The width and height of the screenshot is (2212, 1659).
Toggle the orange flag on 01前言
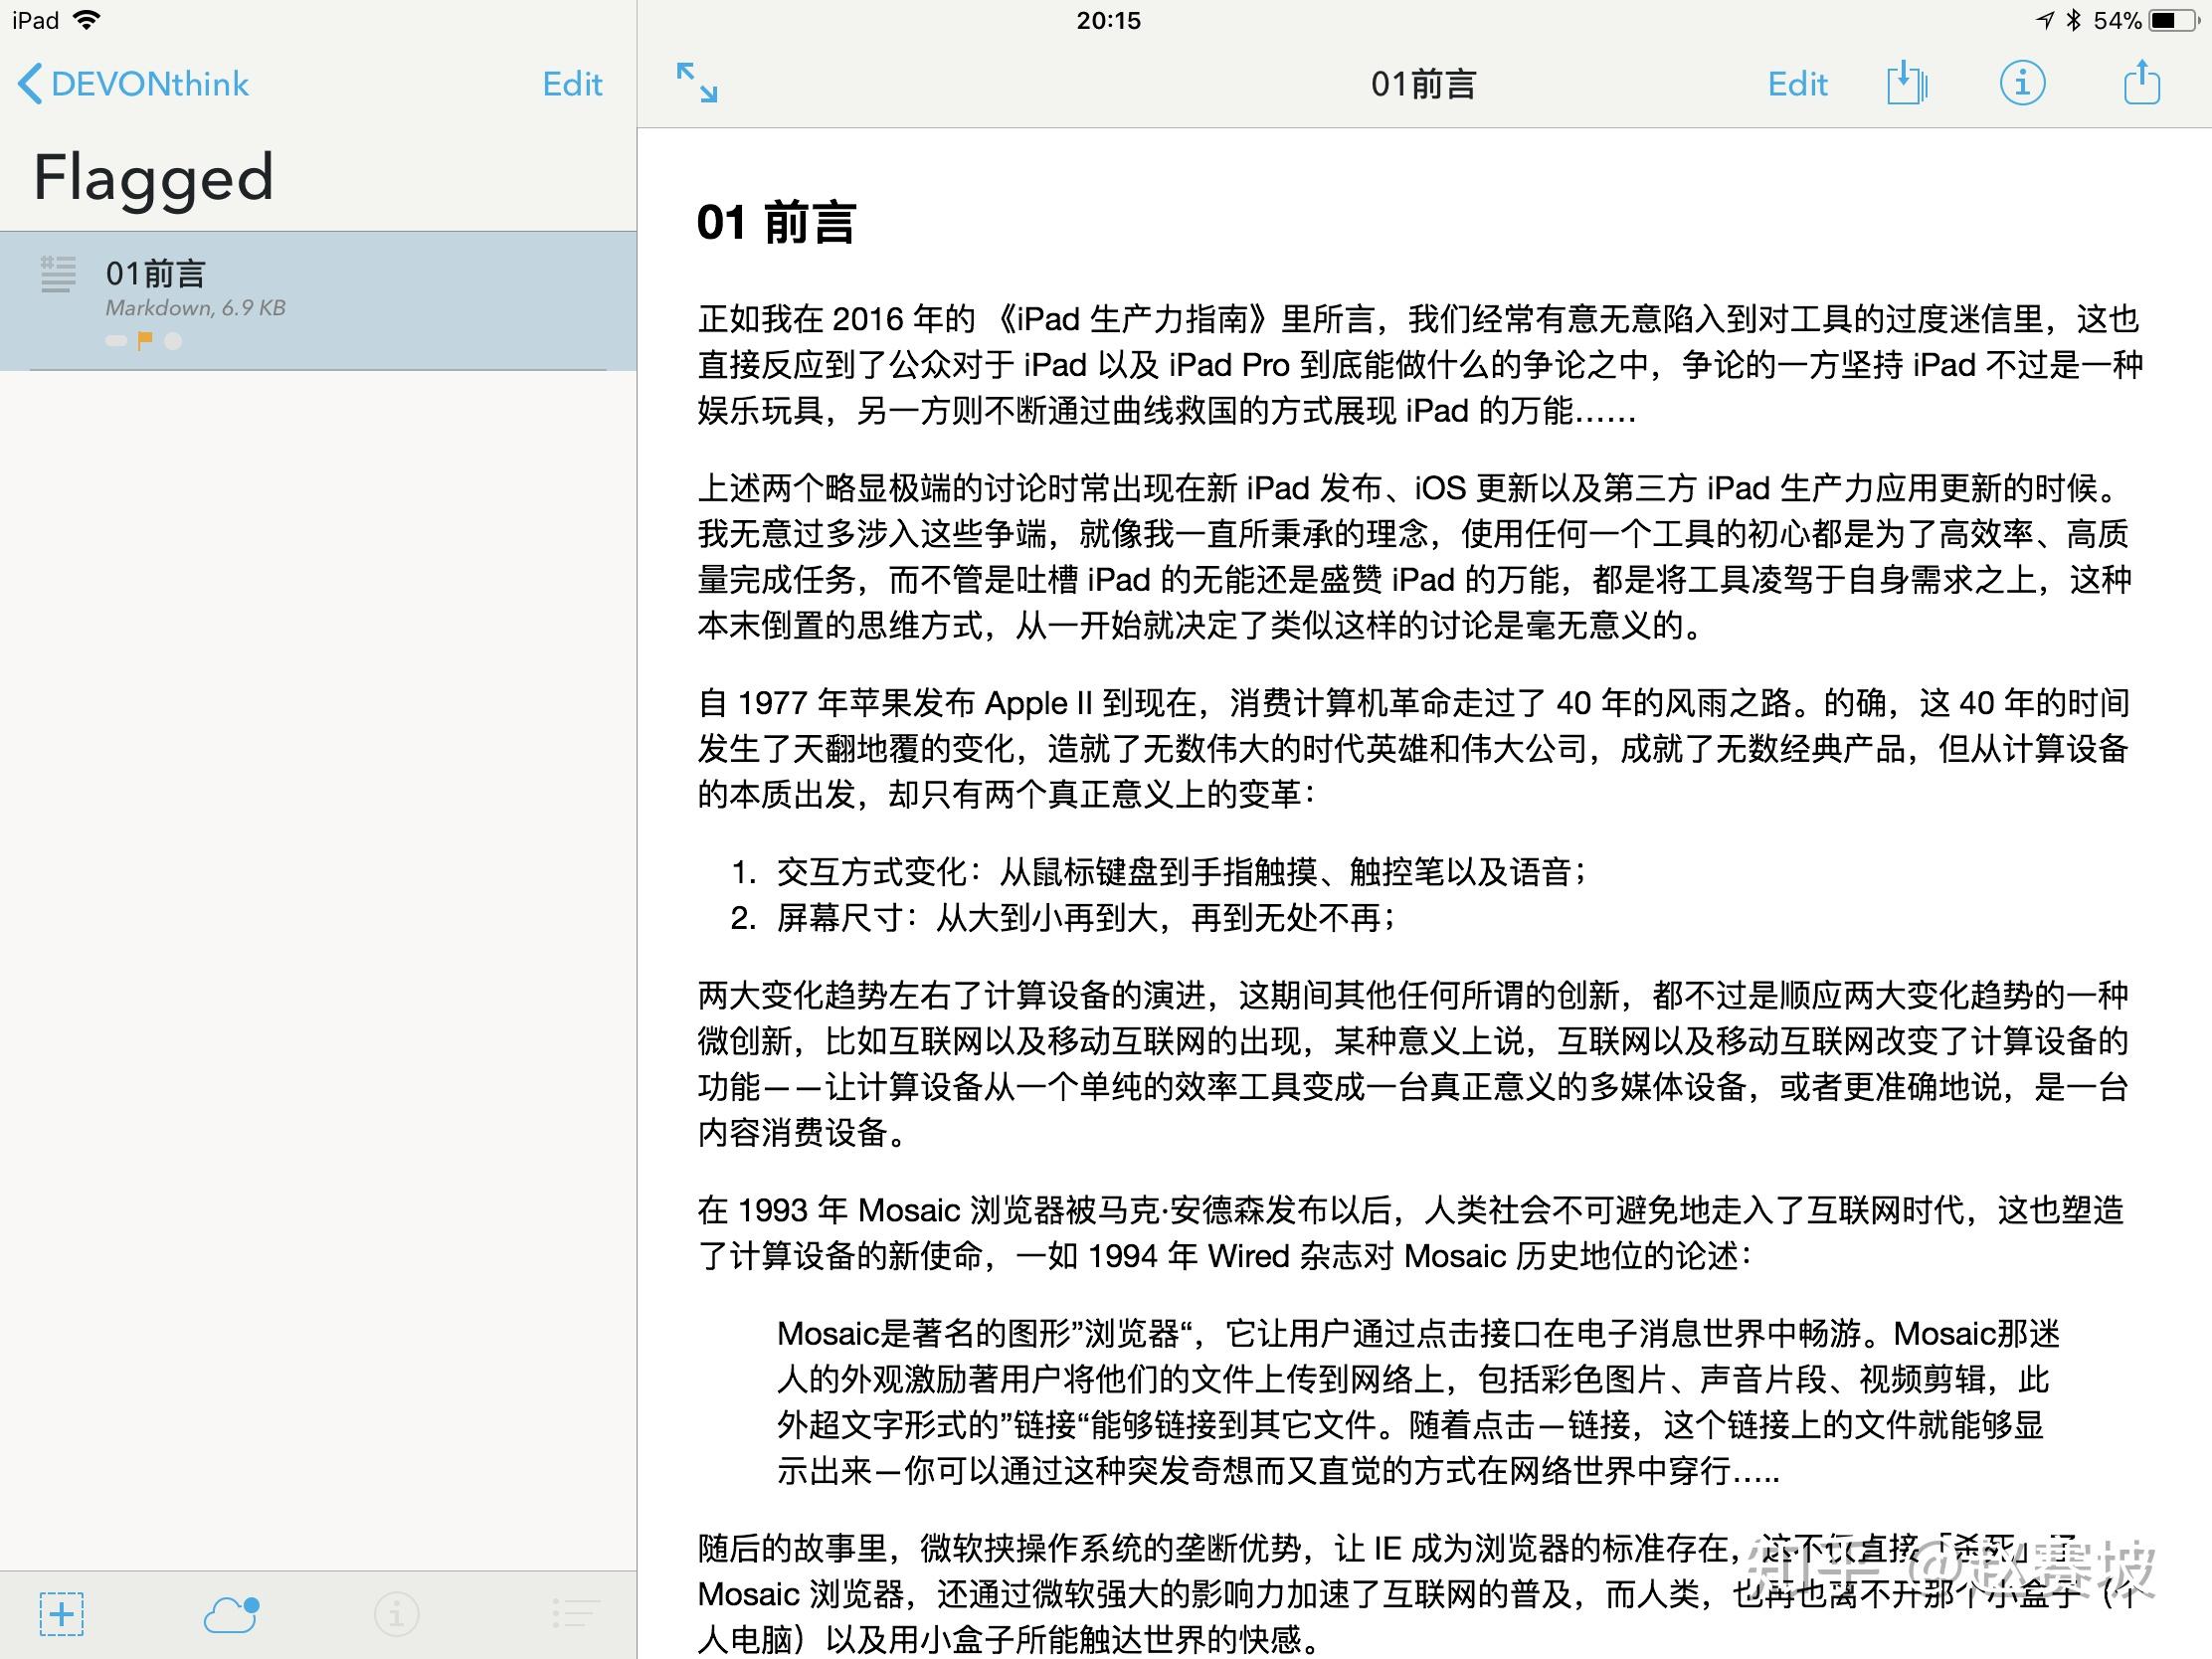pos(145,341)
